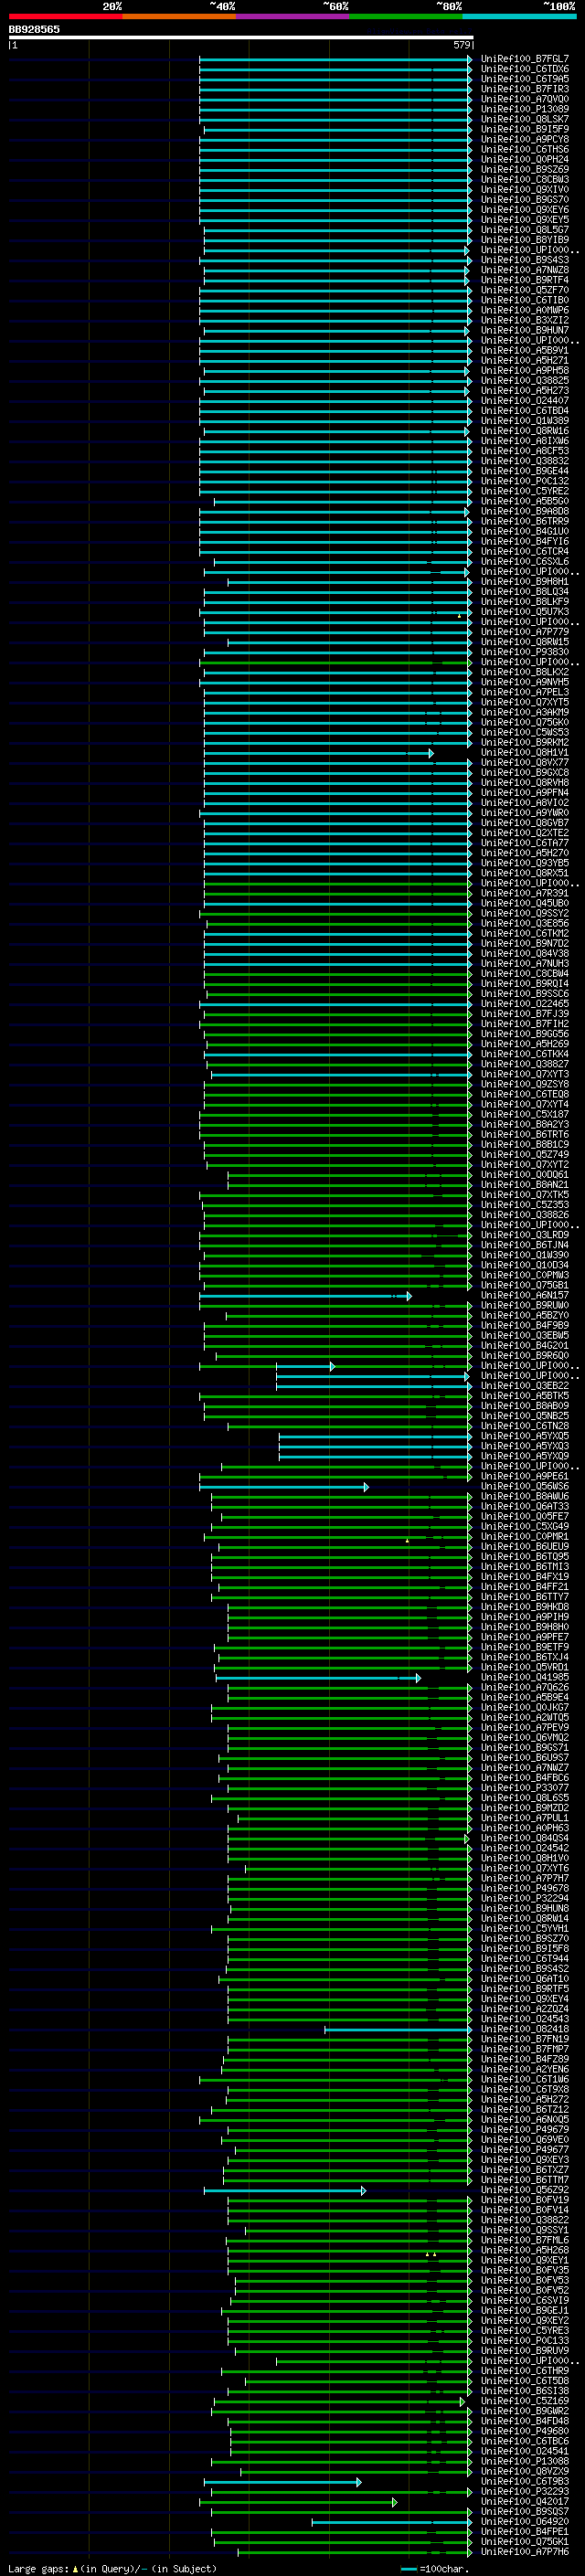Open the last hit UniRef100_A7P7H6

(524, 2551)
